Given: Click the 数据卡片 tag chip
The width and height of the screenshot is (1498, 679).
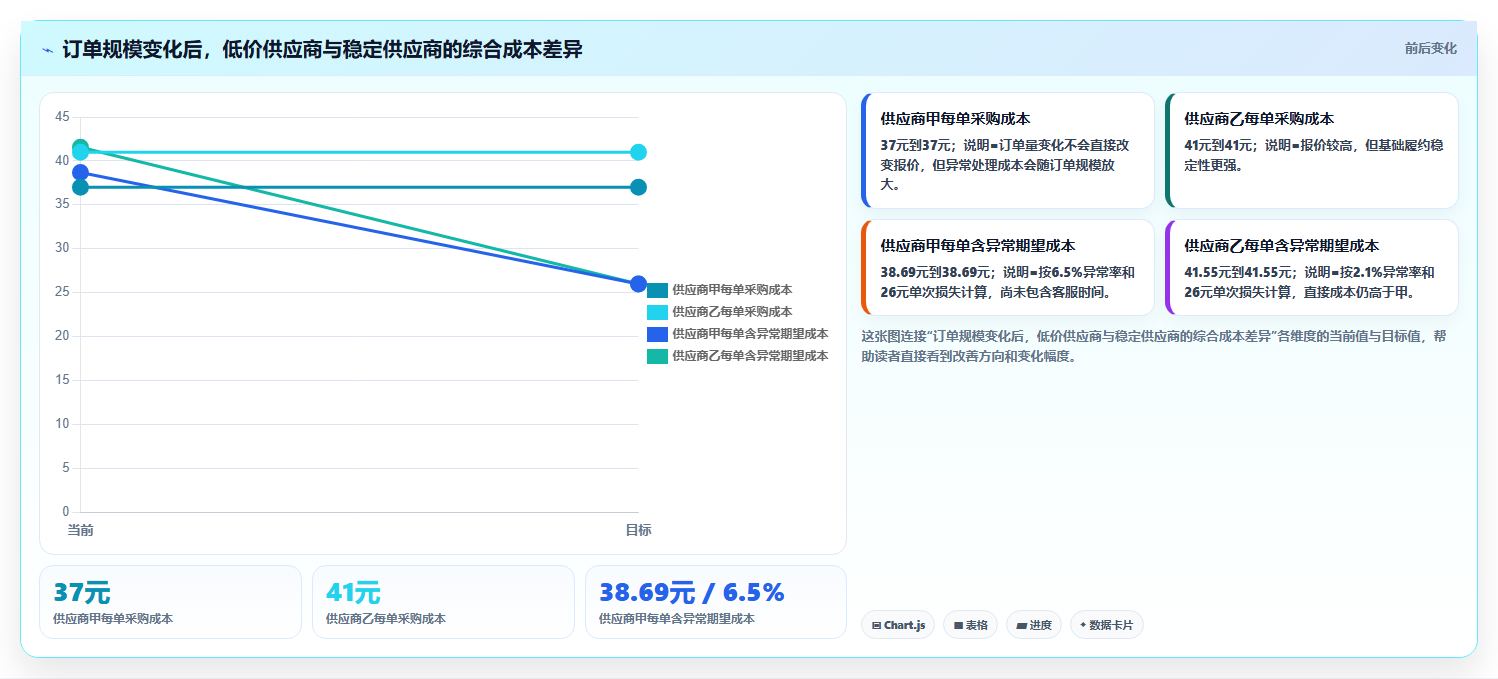Looking at the screenshot, I should point(1106,625).
